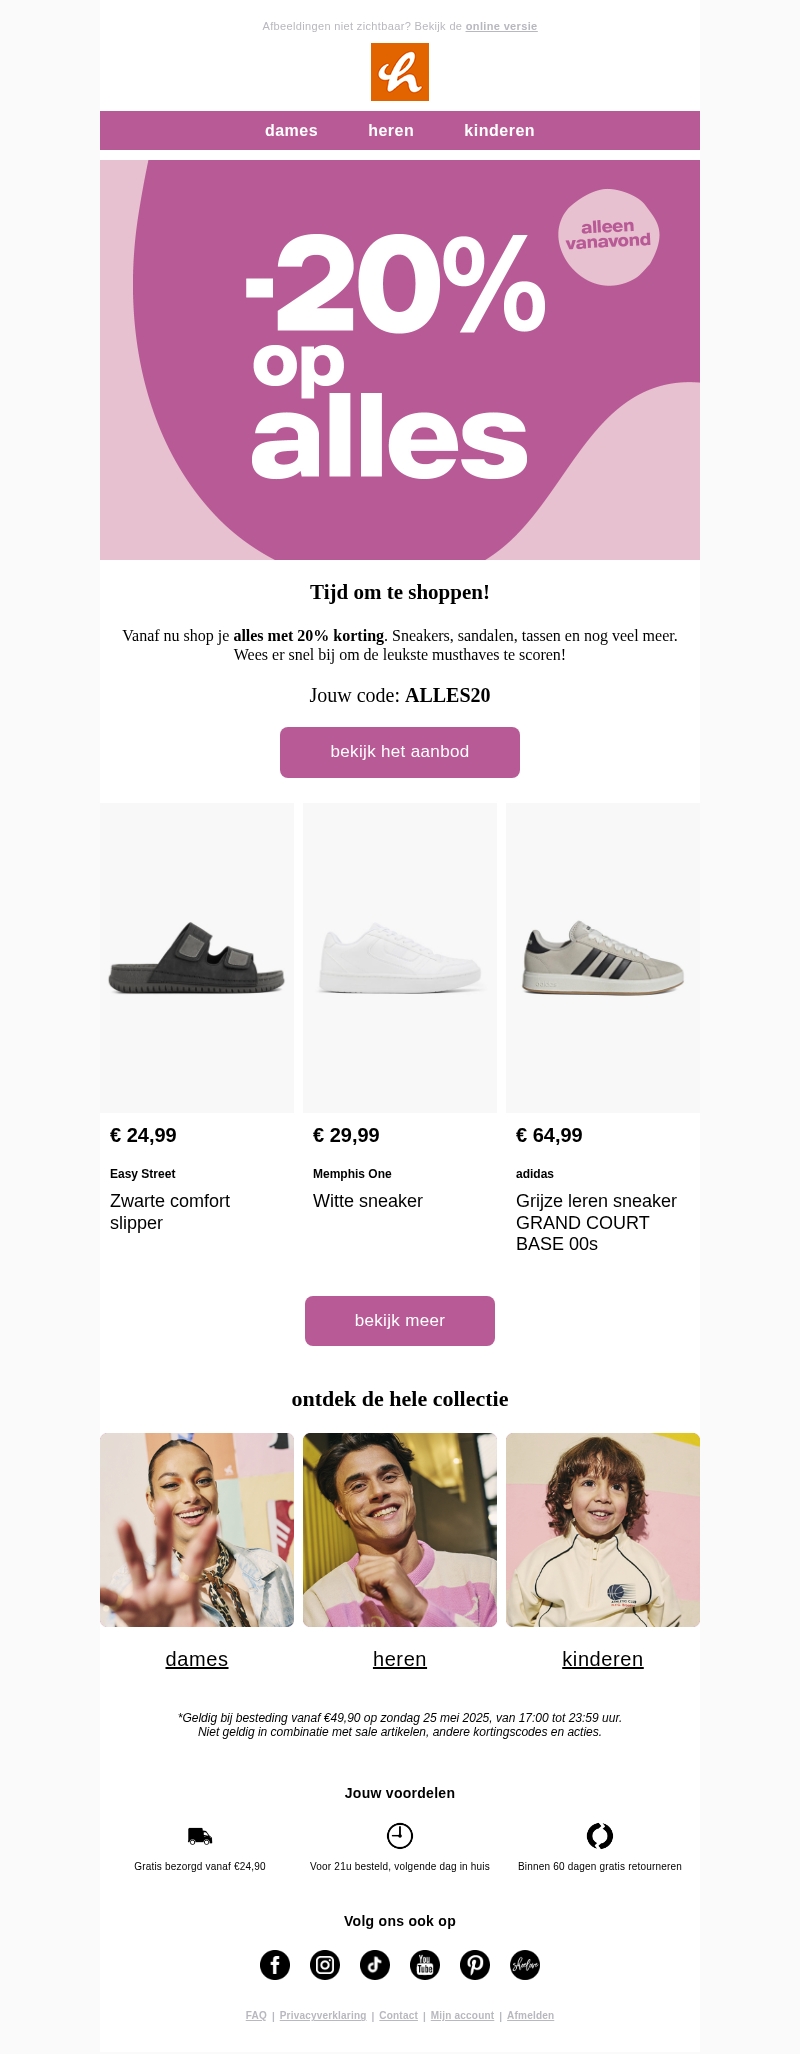Open the 'online versie' link

501,27
